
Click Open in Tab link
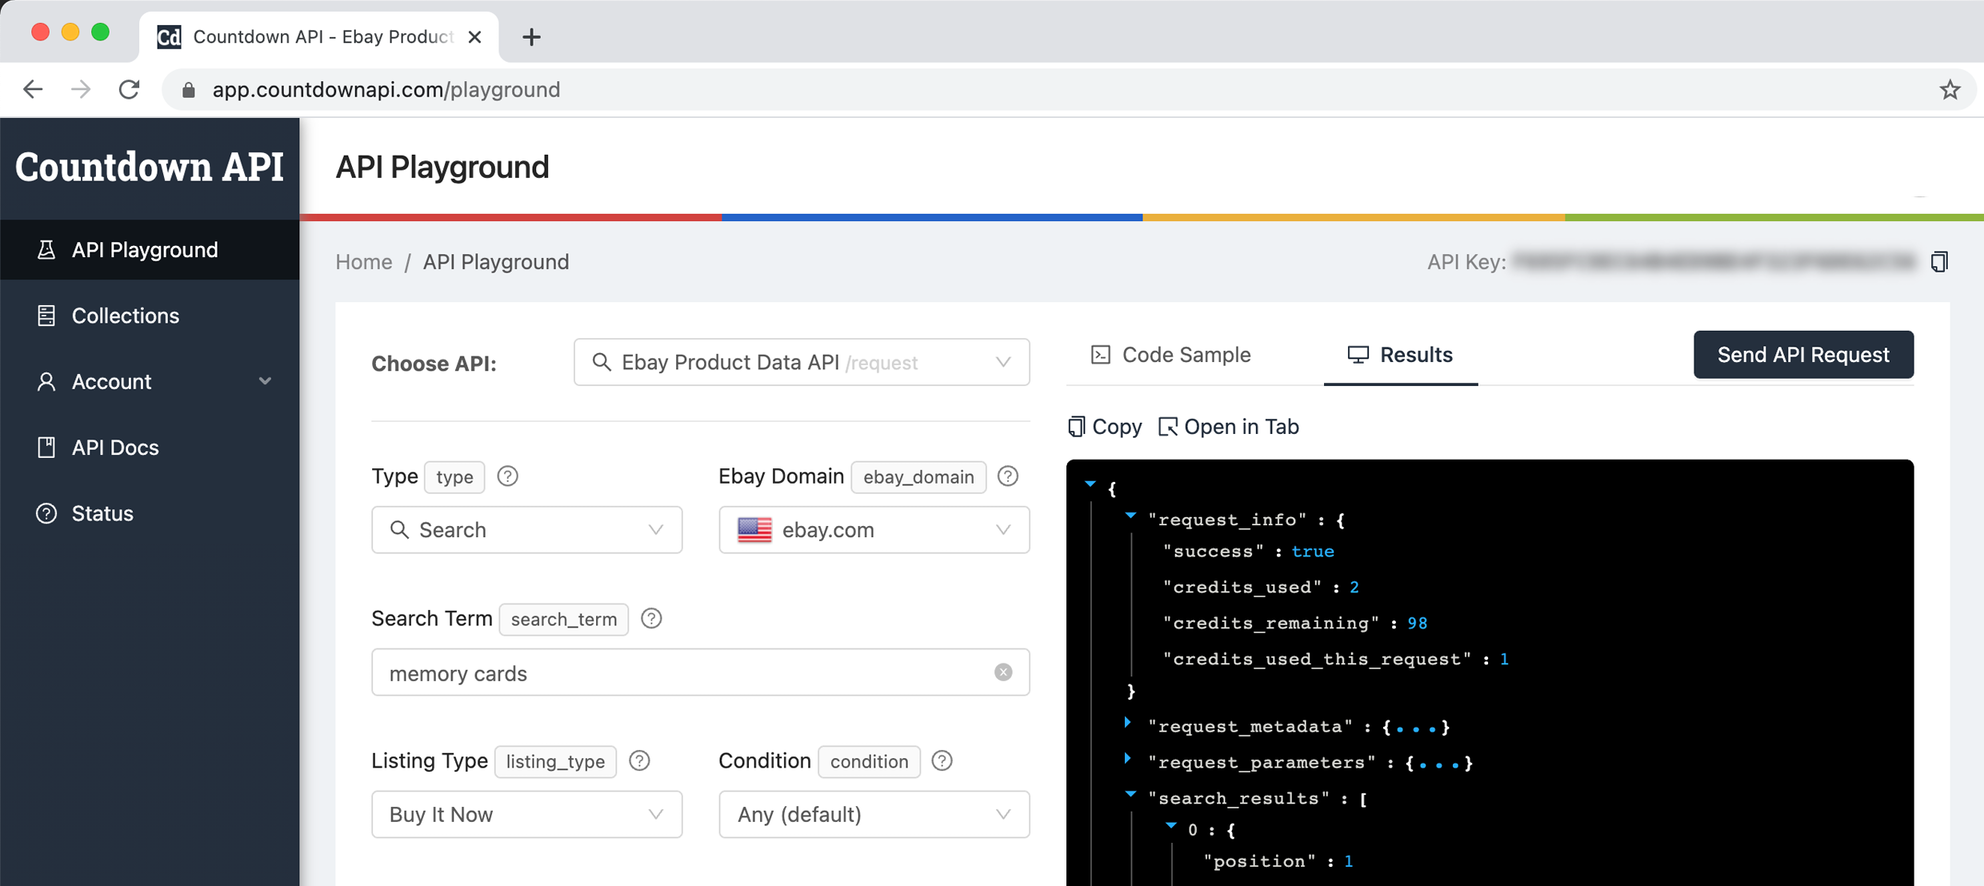pos(1229,427)
